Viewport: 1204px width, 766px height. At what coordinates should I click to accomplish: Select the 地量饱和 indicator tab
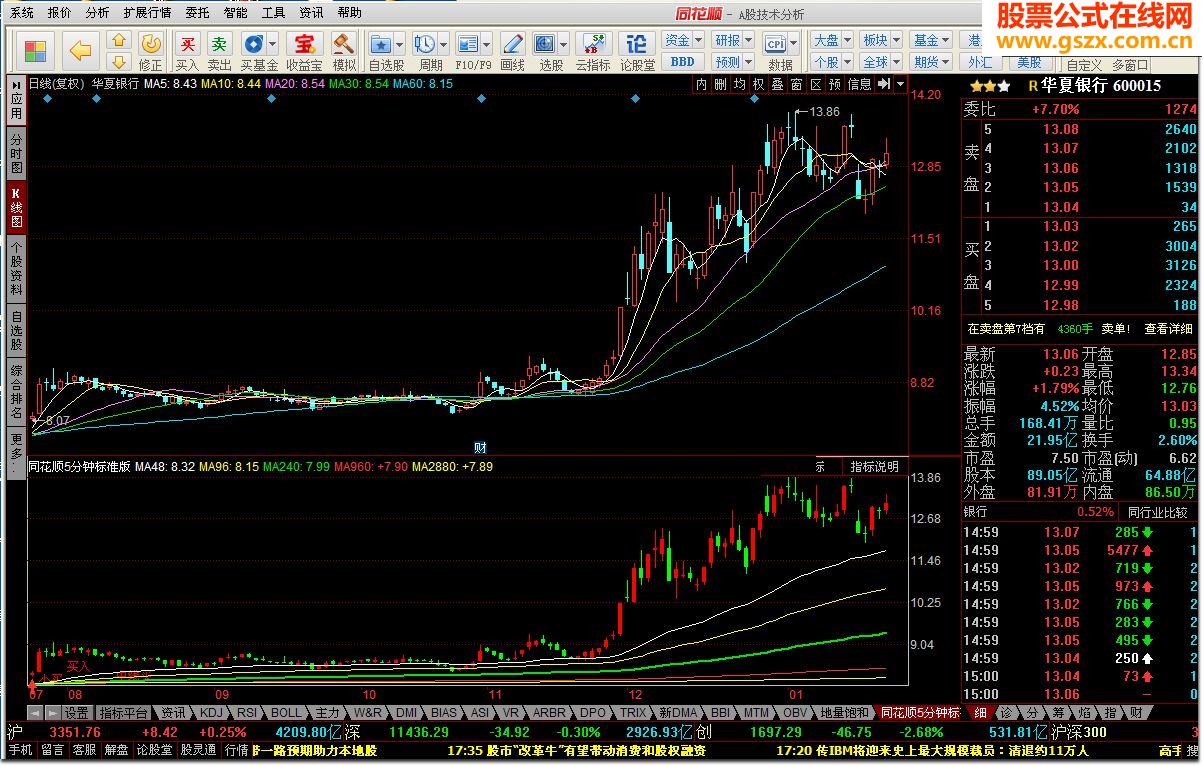(844, 713)
